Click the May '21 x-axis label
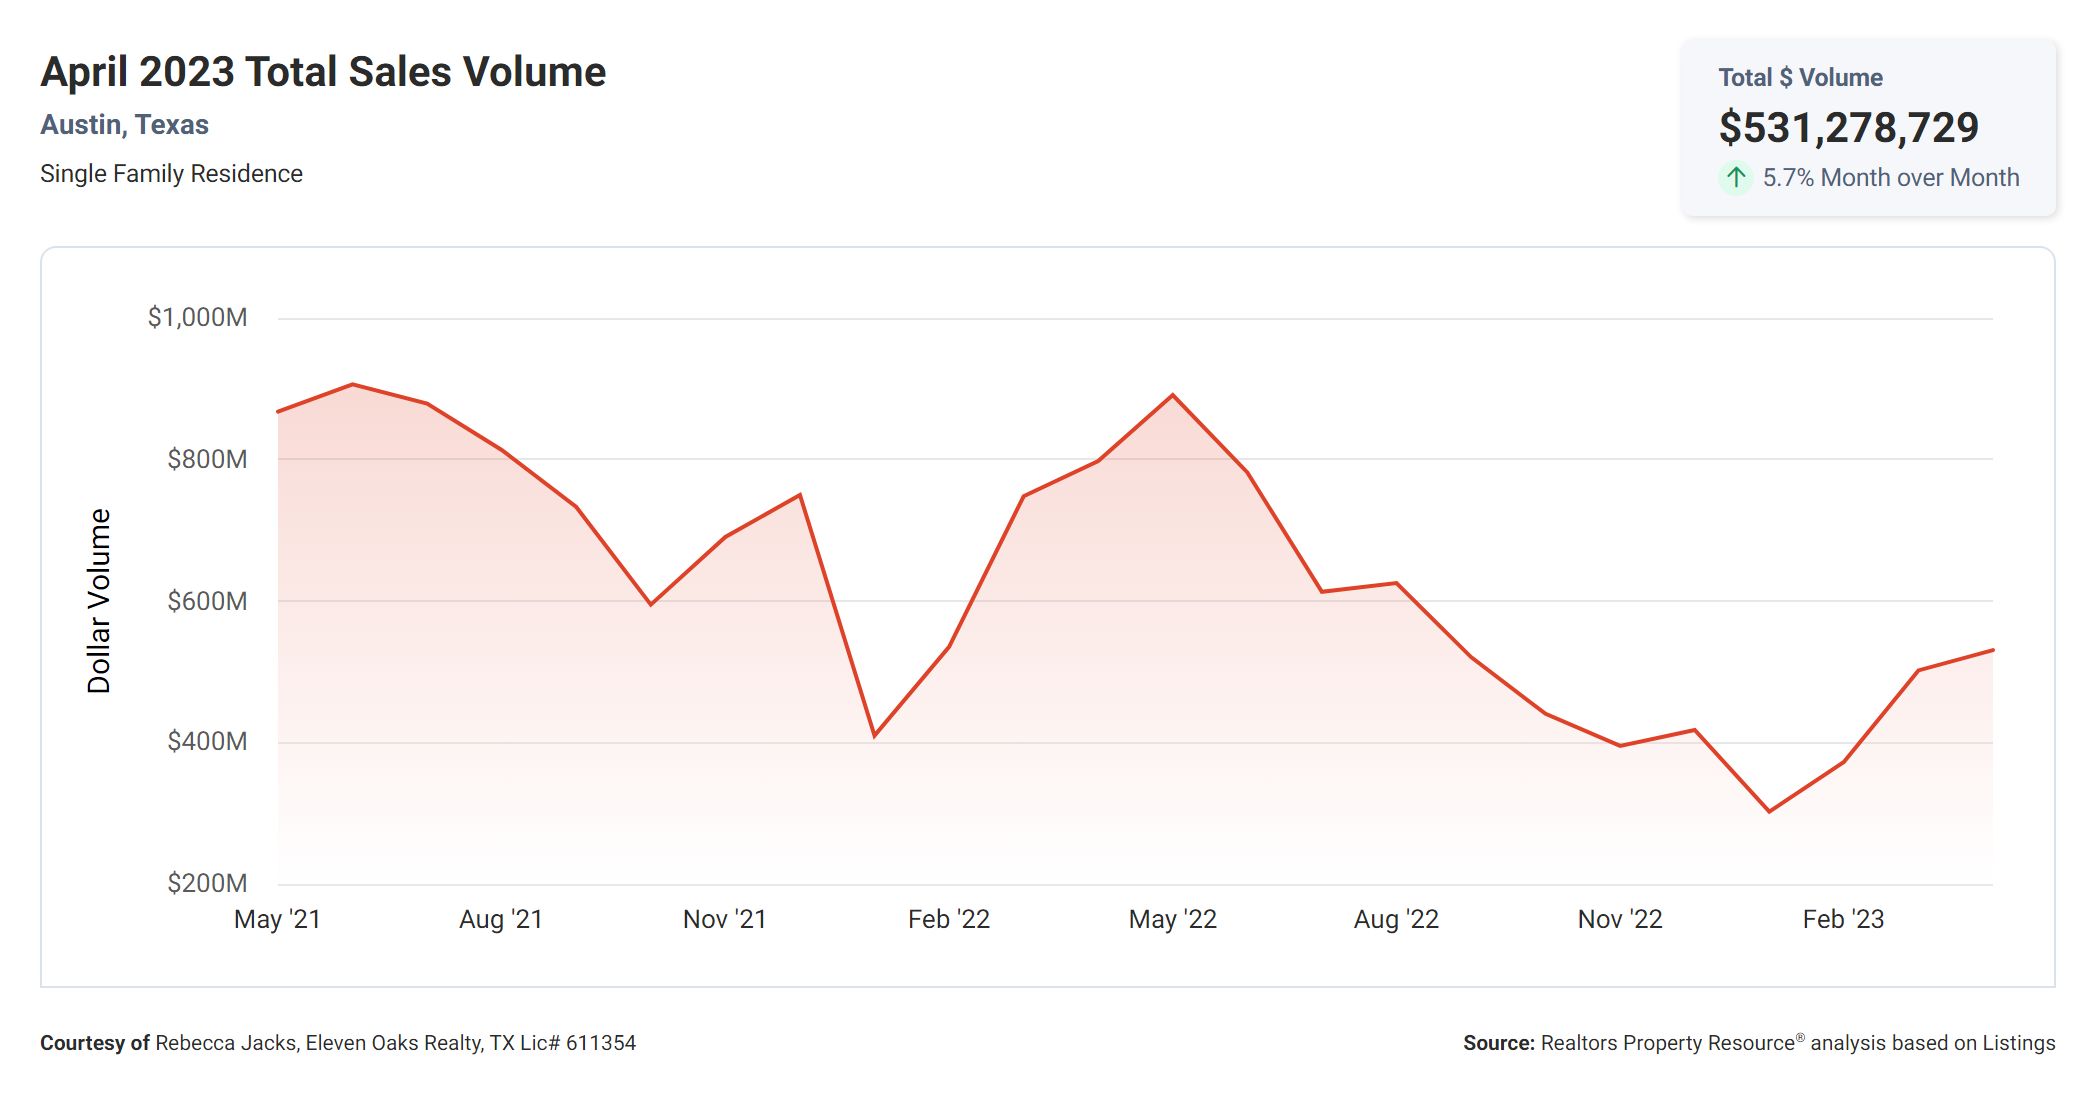The image size is (2096, 1100). tap(277, 919)
